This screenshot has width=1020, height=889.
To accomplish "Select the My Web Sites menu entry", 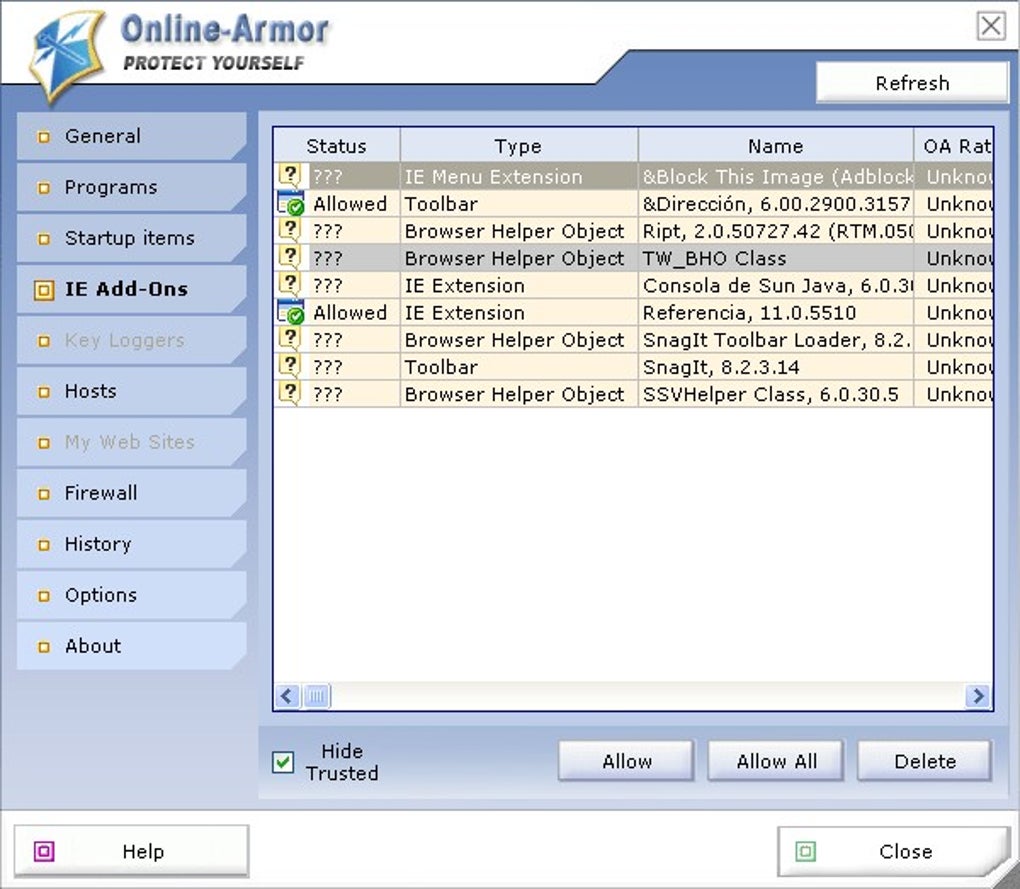I will point(131,442).
